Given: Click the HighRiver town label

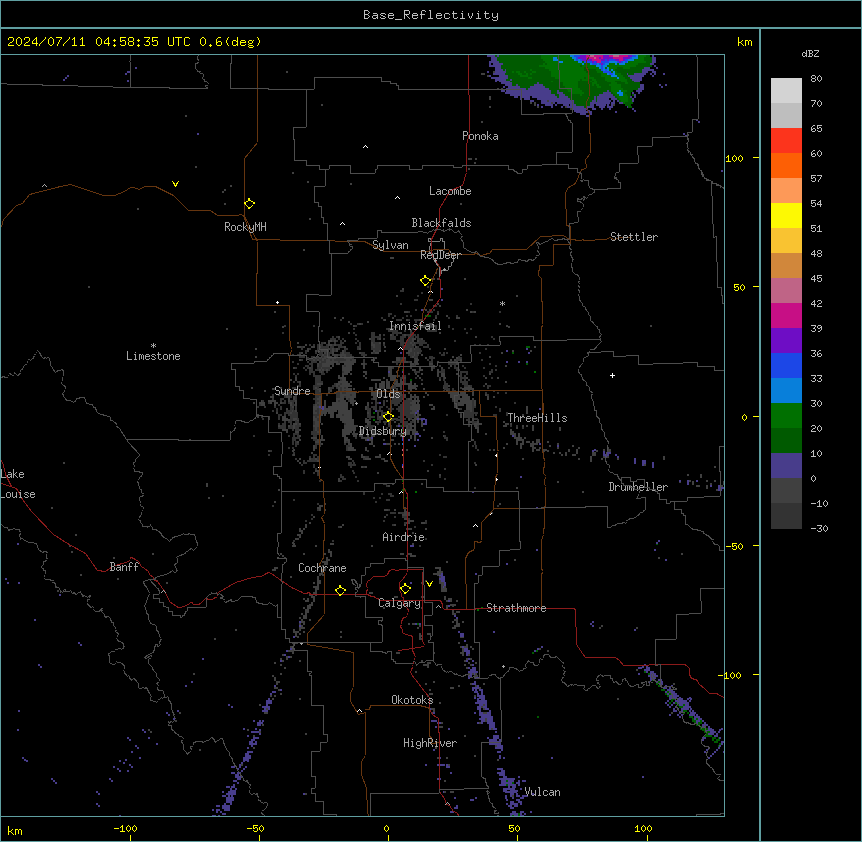Looking at the screenshot, I should 430,743.
